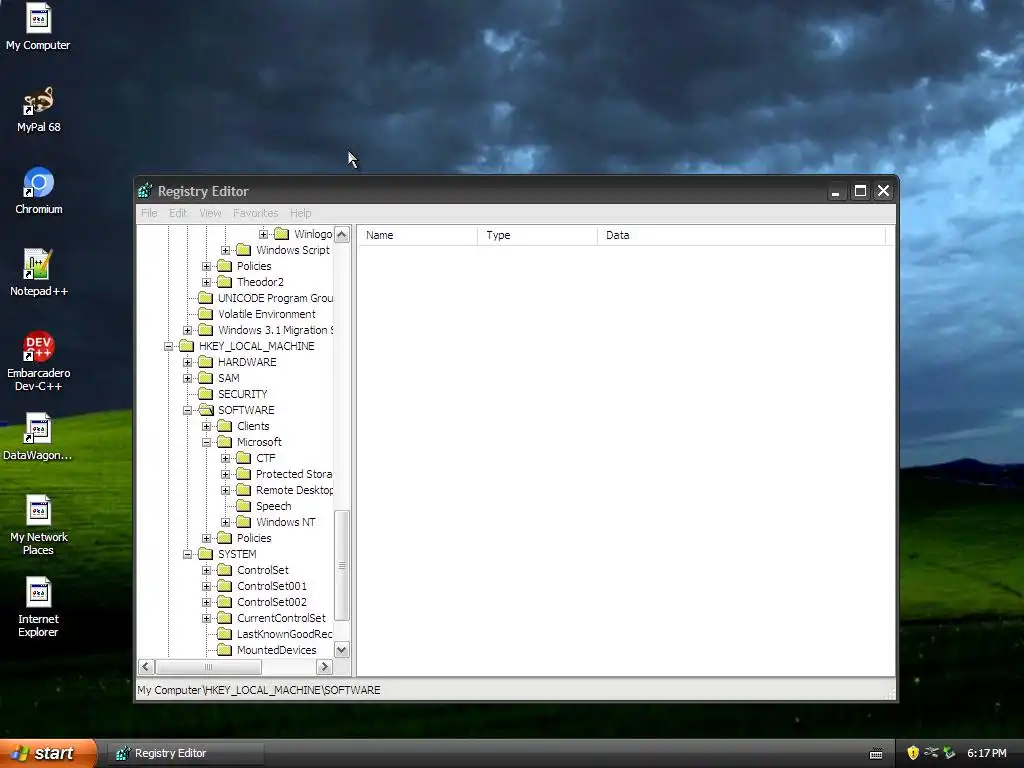Click the SAM key folder icon

(206, 378)
